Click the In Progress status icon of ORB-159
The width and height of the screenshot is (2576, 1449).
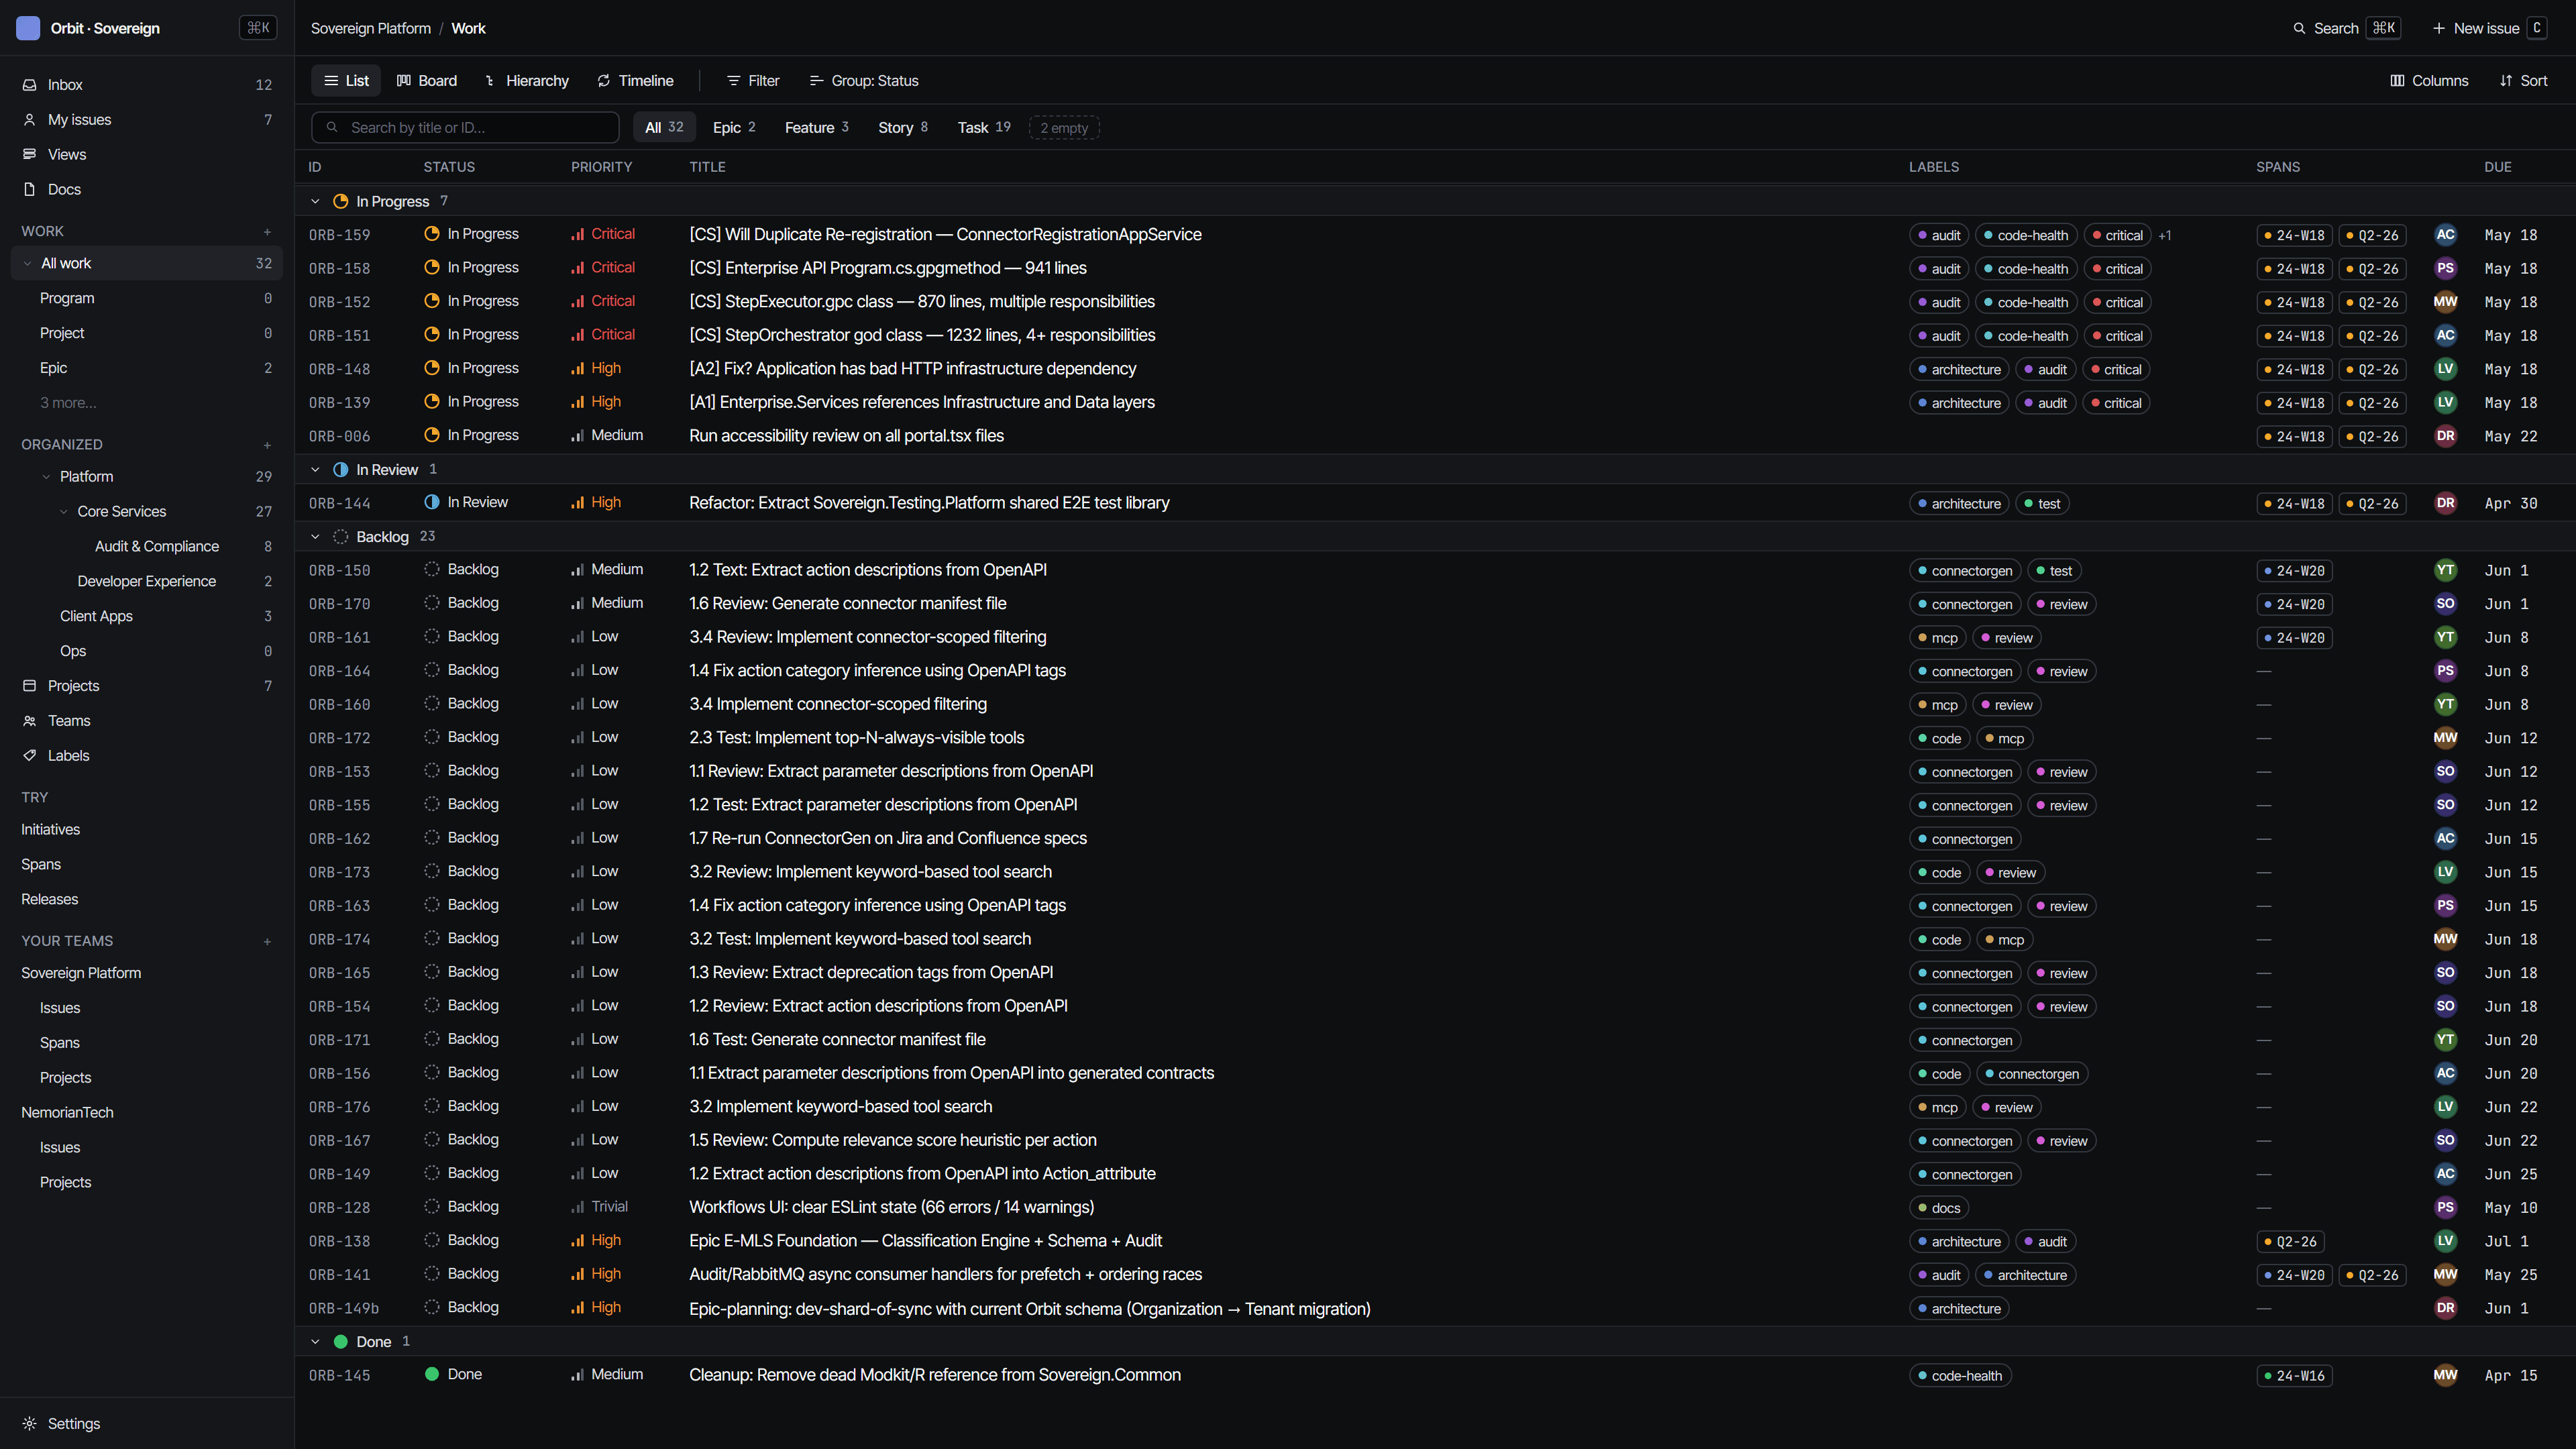(432, 234)
